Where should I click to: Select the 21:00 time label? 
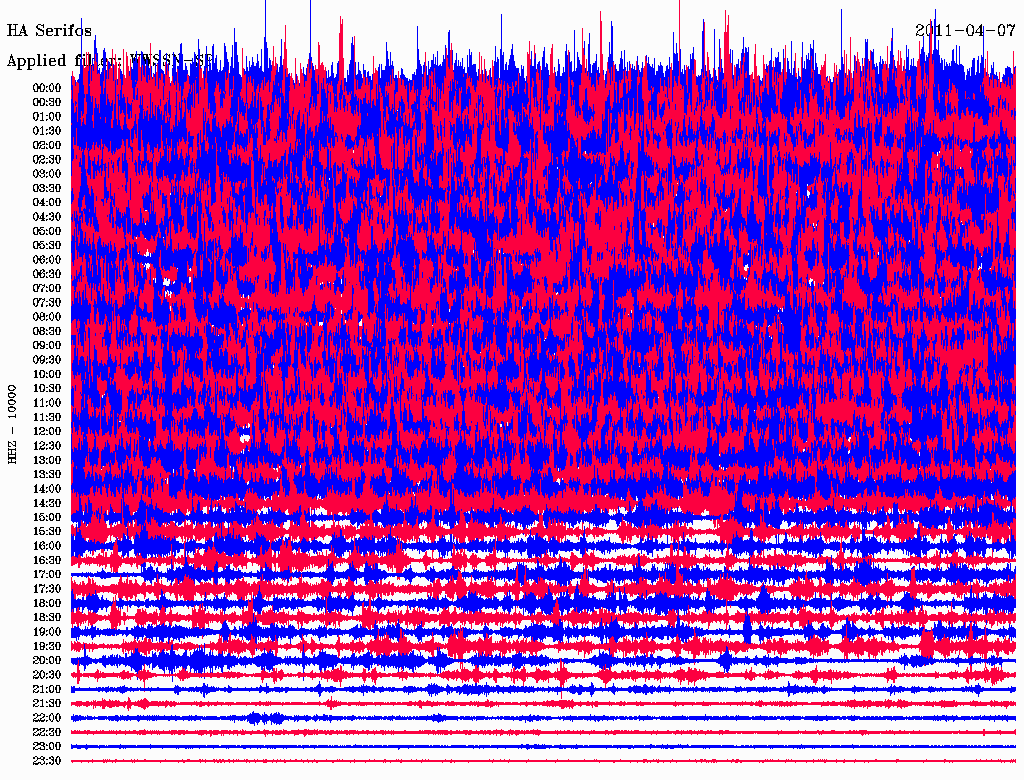point(47,689)
